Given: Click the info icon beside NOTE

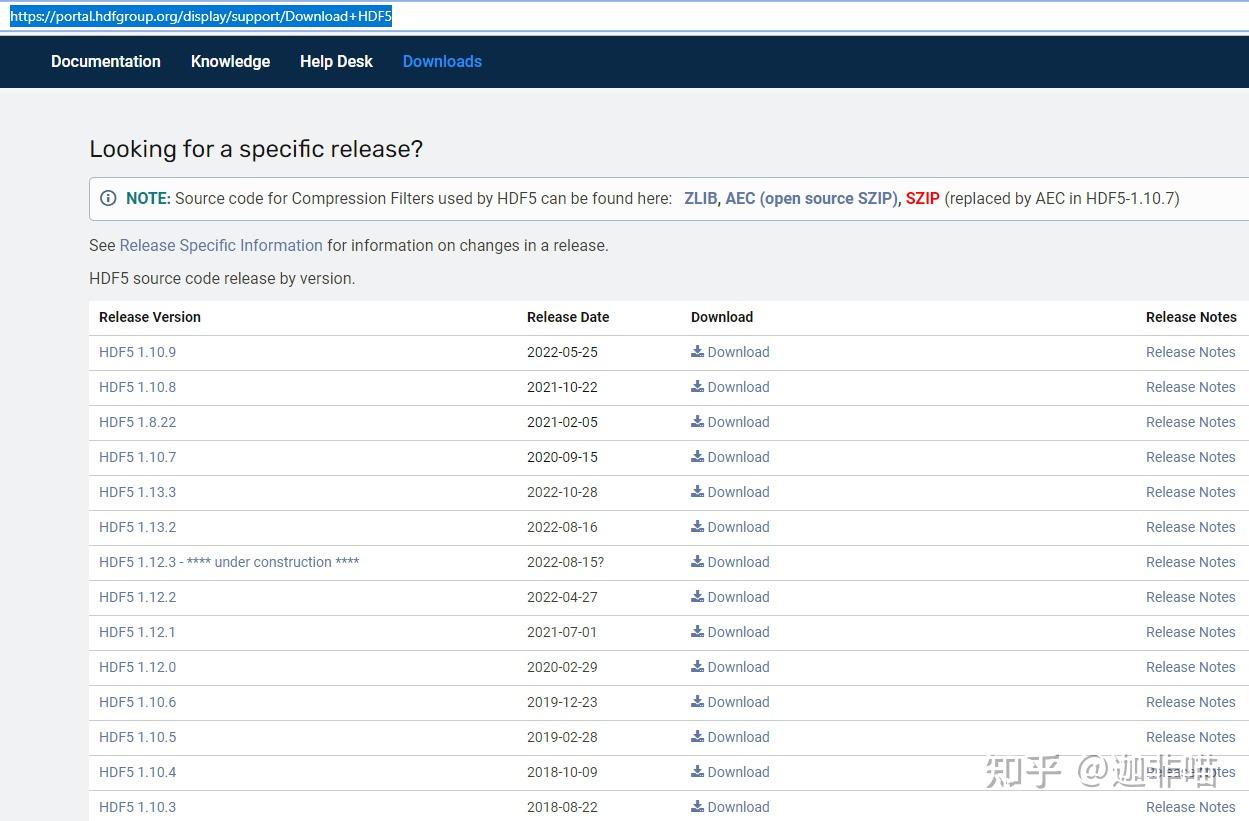Looking at the screenshot, I should [x=108, y=198].
